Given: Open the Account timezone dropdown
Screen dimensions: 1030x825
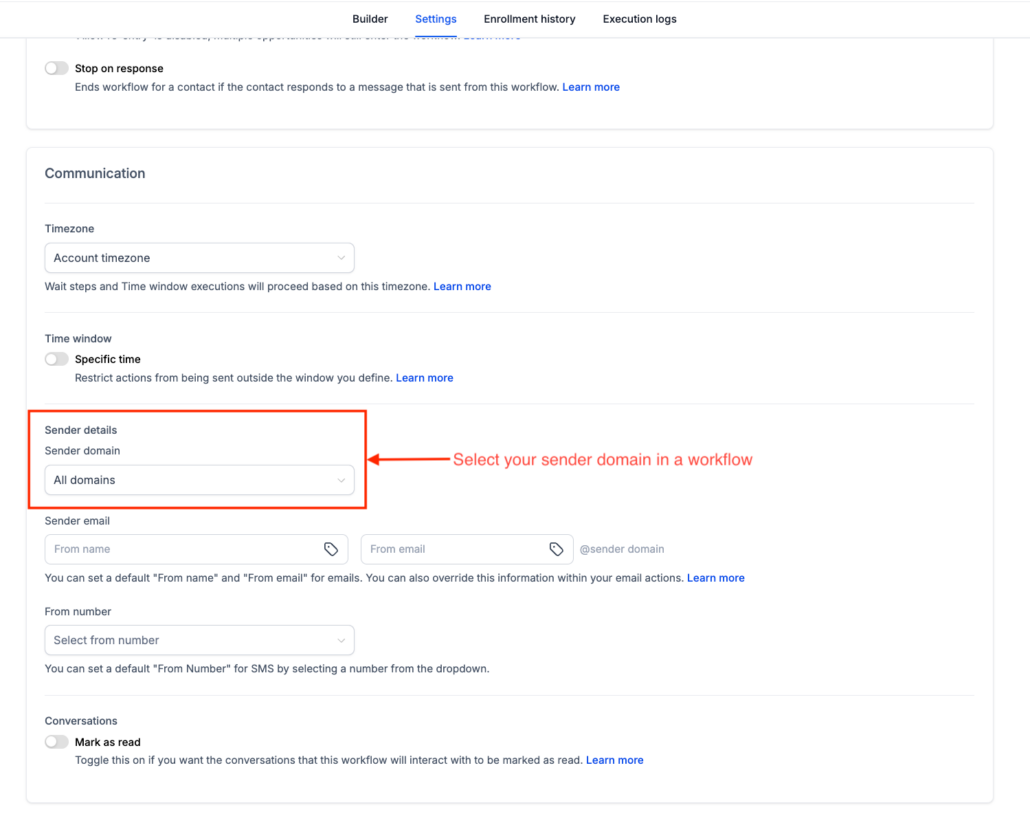Looking at the screenshot, I should click(x=200, y=258).
